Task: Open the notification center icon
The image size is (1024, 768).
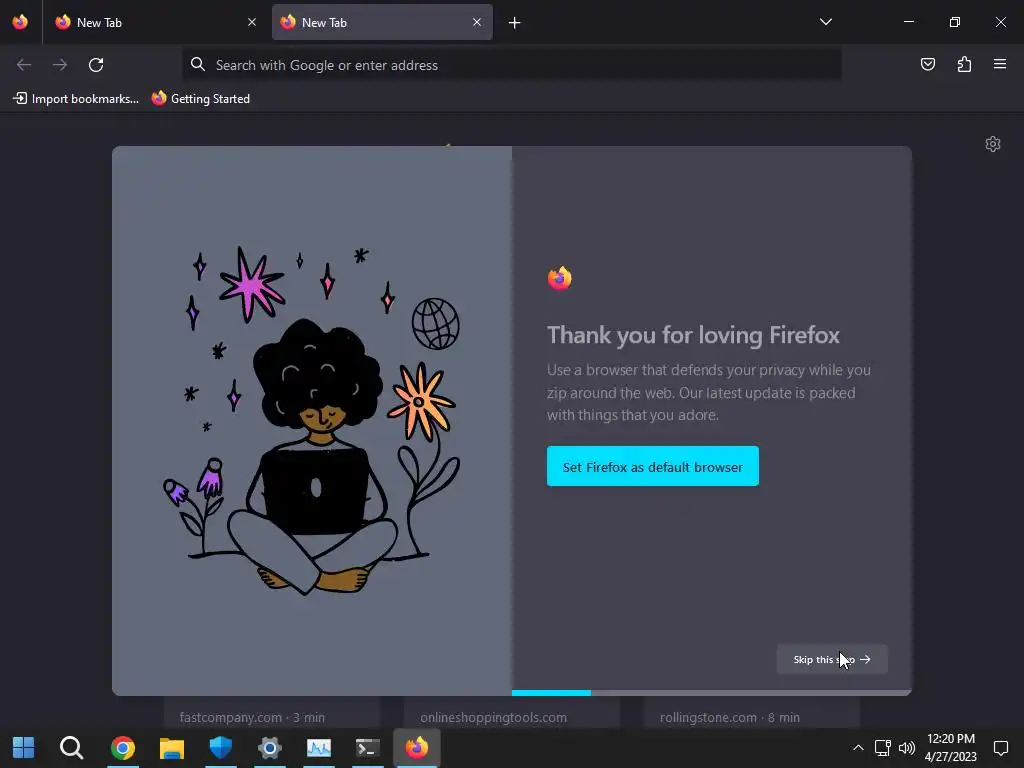Action: click(1000, 748)
